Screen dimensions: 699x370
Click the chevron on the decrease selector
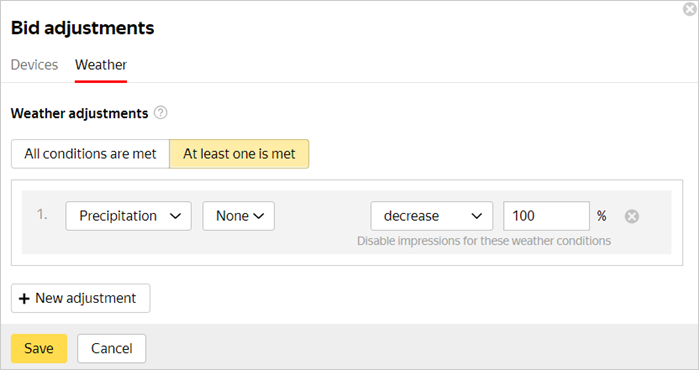[477, 216]
